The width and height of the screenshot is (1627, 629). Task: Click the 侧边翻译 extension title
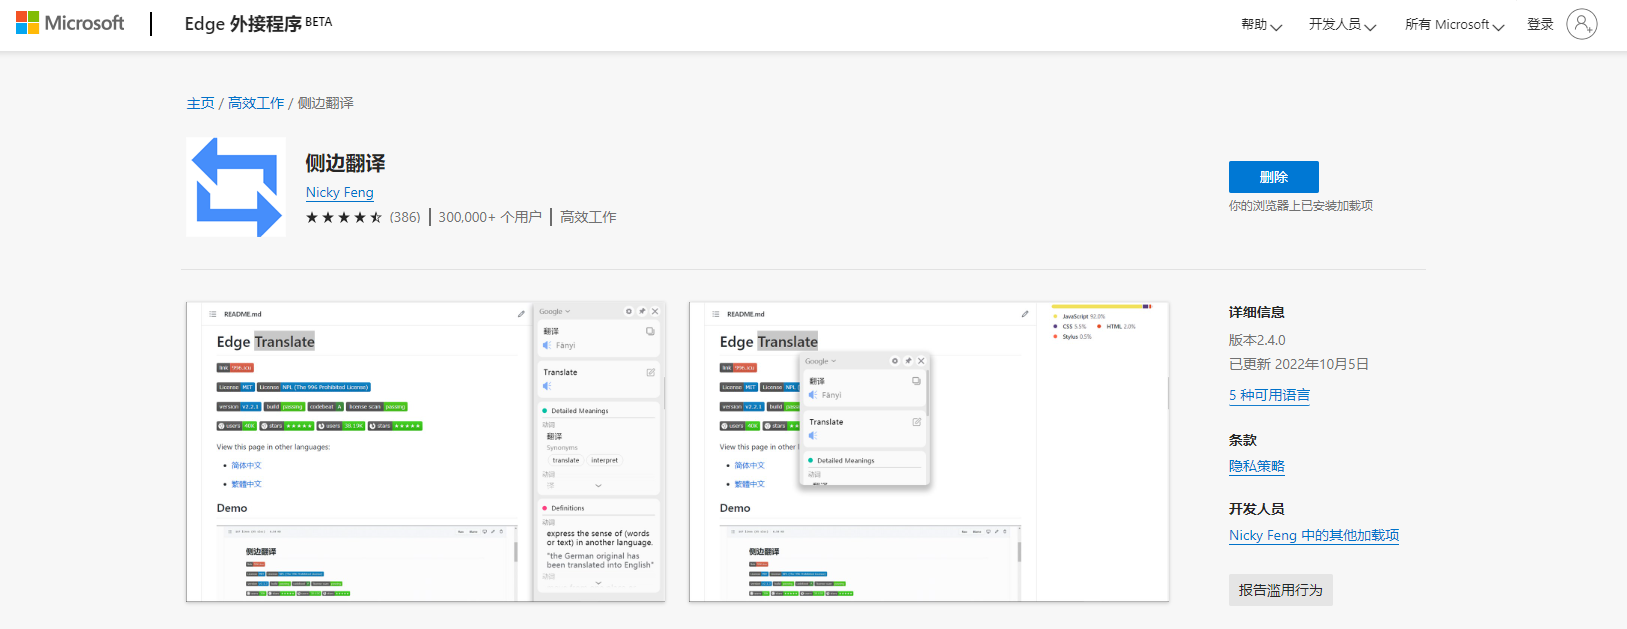tap(345, 163)
